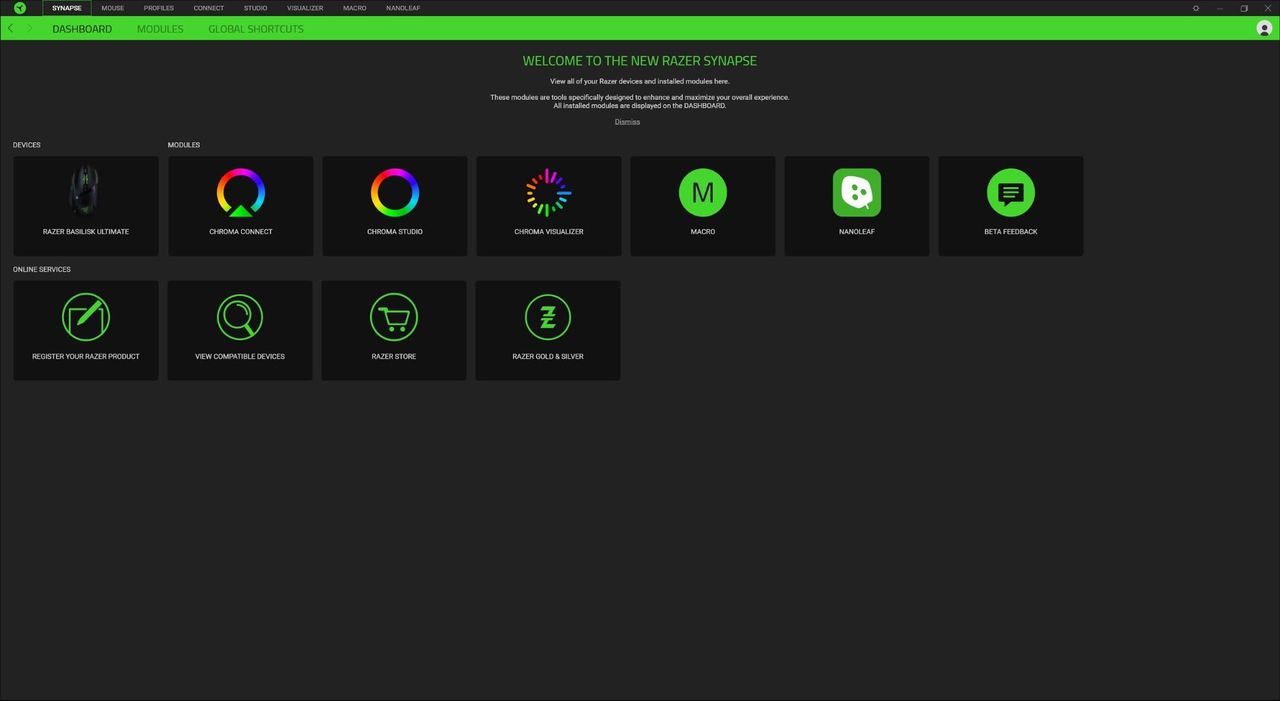Switch to the Studio tab
Image resolution: width=1280 pixels, height=701 pixels.
(x=255, y=8)
